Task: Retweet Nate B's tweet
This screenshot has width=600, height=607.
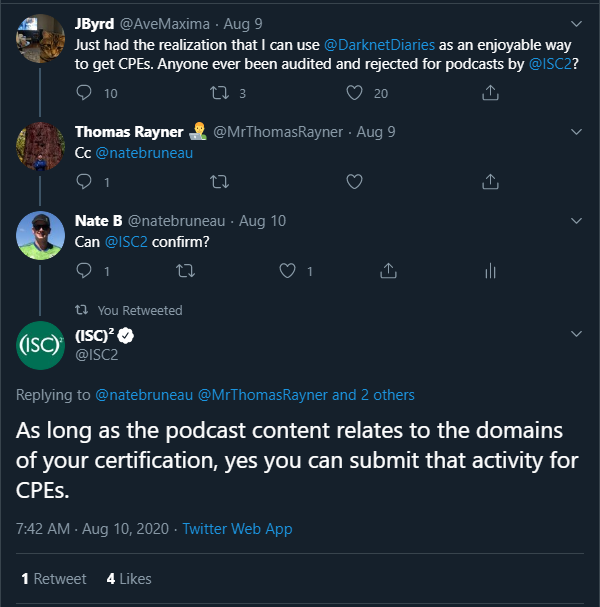Action: click(185, 271)
